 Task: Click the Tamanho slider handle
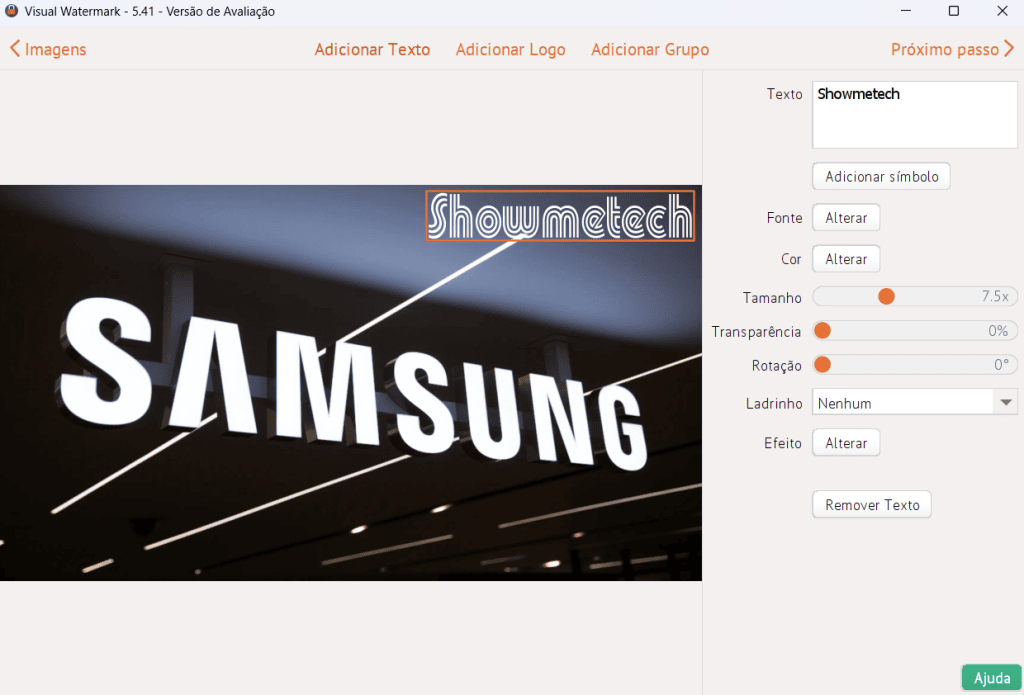886,297
